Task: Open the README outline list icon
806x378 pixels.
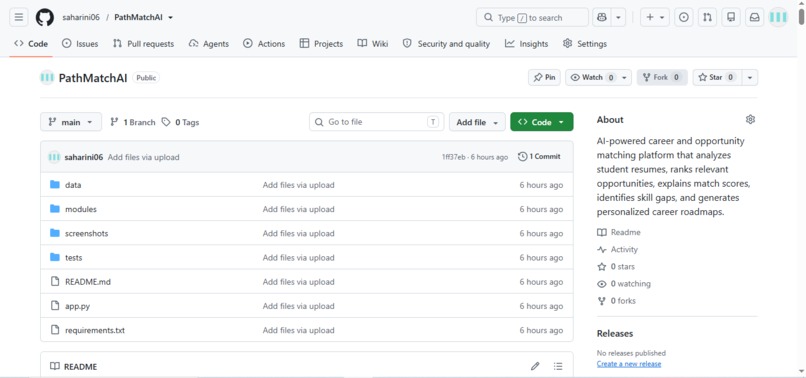Action: click(x=558, y=366)
